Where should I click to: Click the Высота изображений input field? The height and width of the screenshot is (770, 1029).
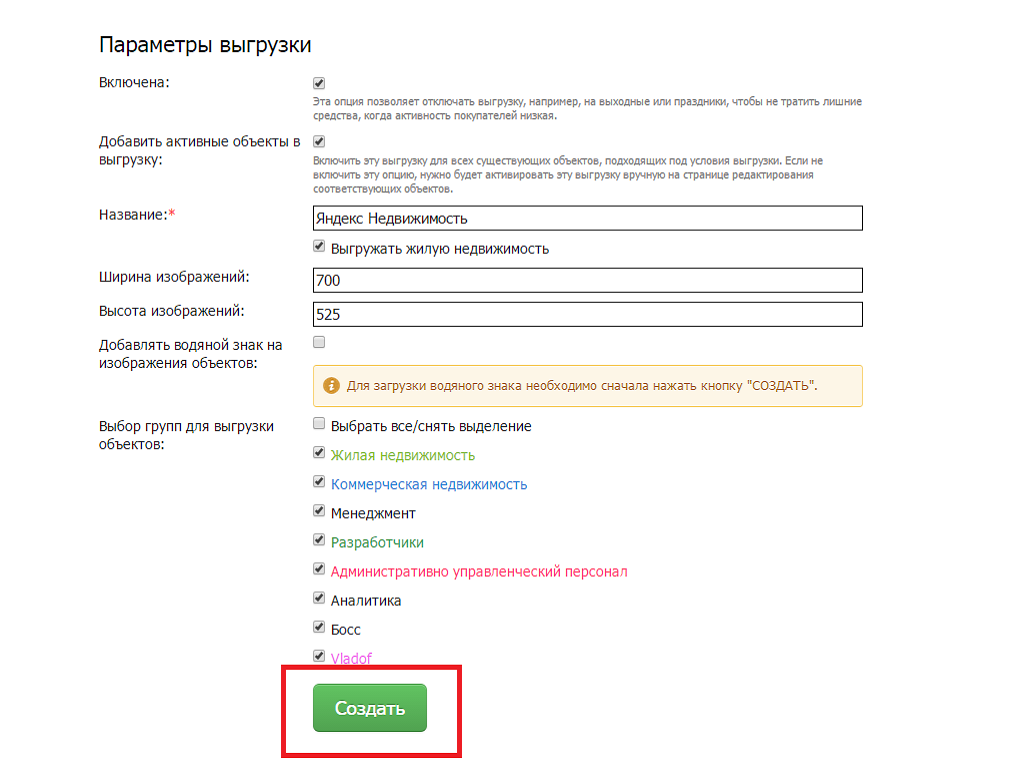point(587,314)
